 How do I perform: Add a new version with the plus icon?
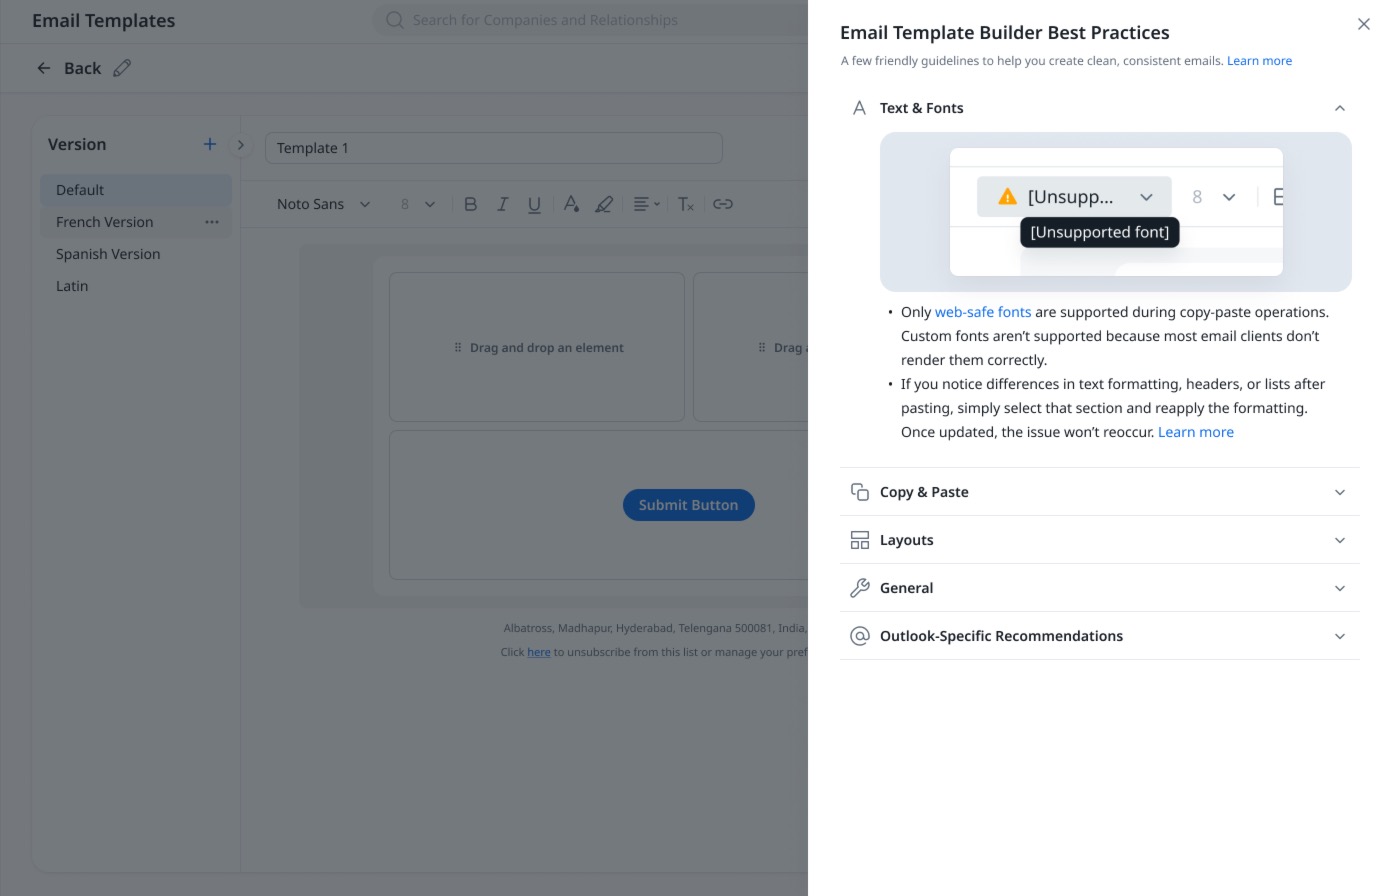click(x=210, y=144)
